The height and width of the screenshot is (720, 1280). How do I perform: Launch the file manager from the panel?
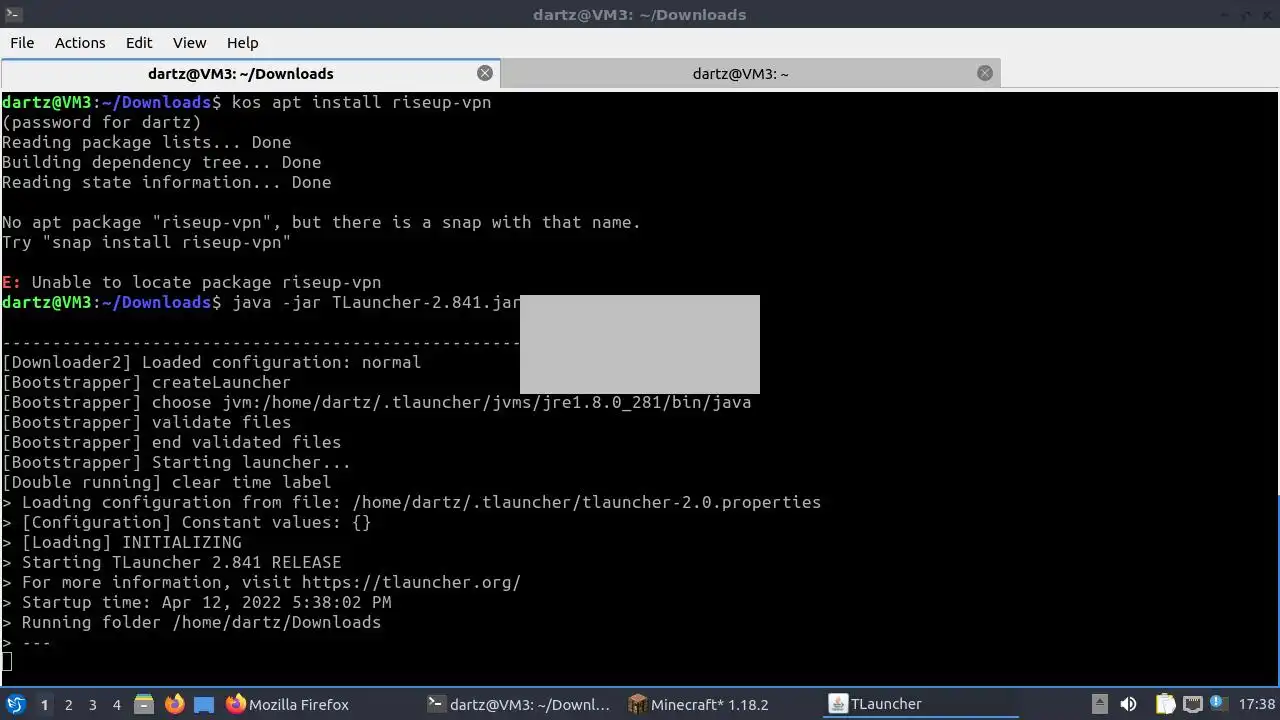point(144,704)
